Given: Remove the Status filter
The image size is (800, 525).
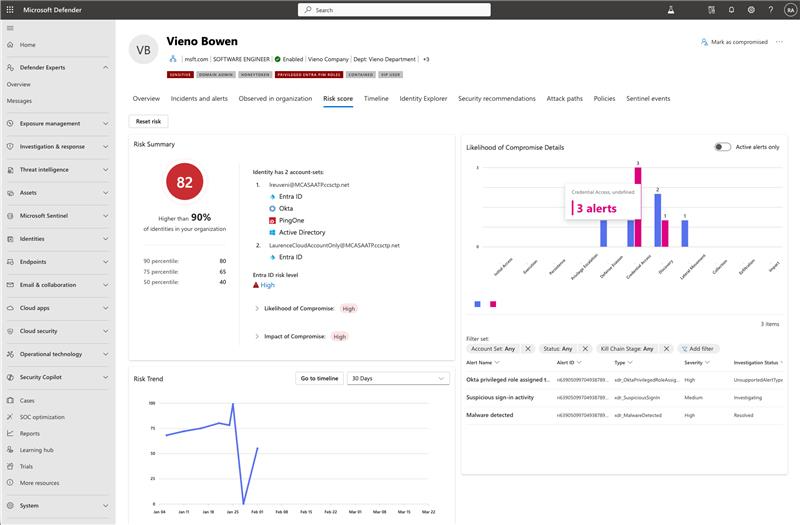Looking at the screenshot, I should [x=585, y=349].
